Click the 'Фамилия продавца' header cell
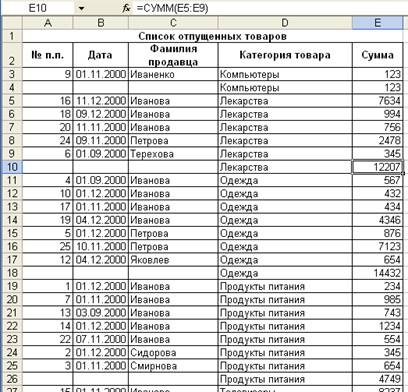Viewport: 408px width, 392px height. point(173,55)
